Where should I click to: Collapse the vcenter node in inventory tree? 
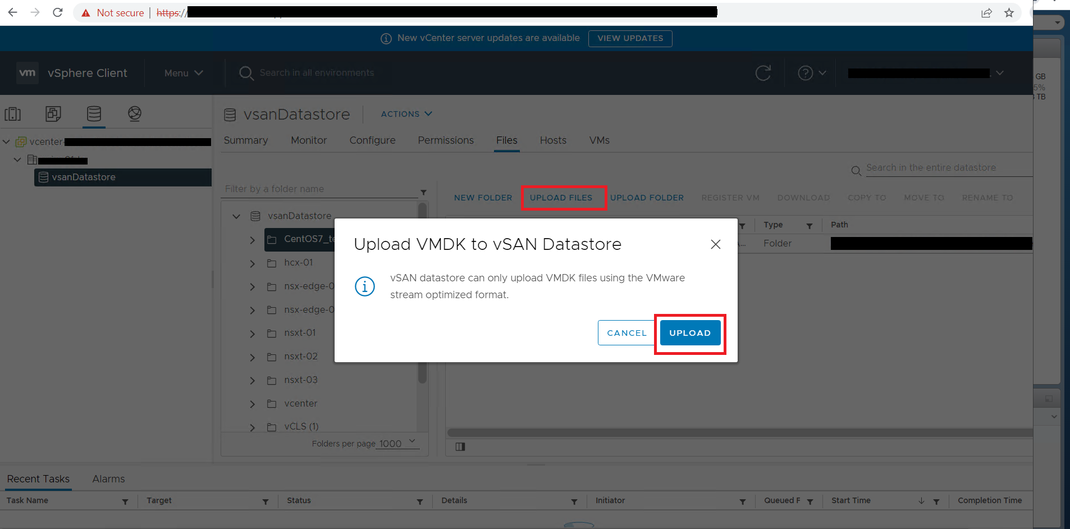tap(7, 142)
